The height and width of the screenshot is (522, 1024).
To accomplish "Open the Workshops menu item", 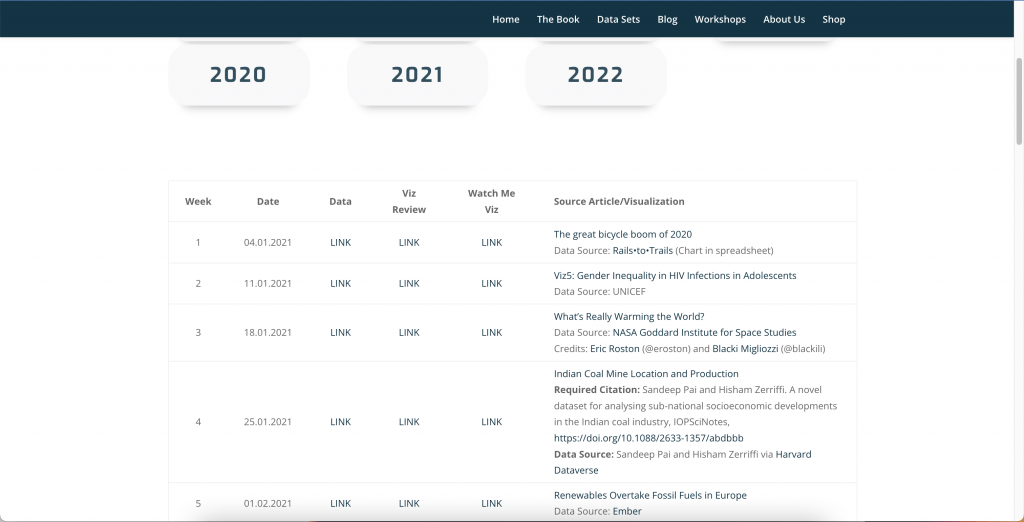I will pos(720,19).
